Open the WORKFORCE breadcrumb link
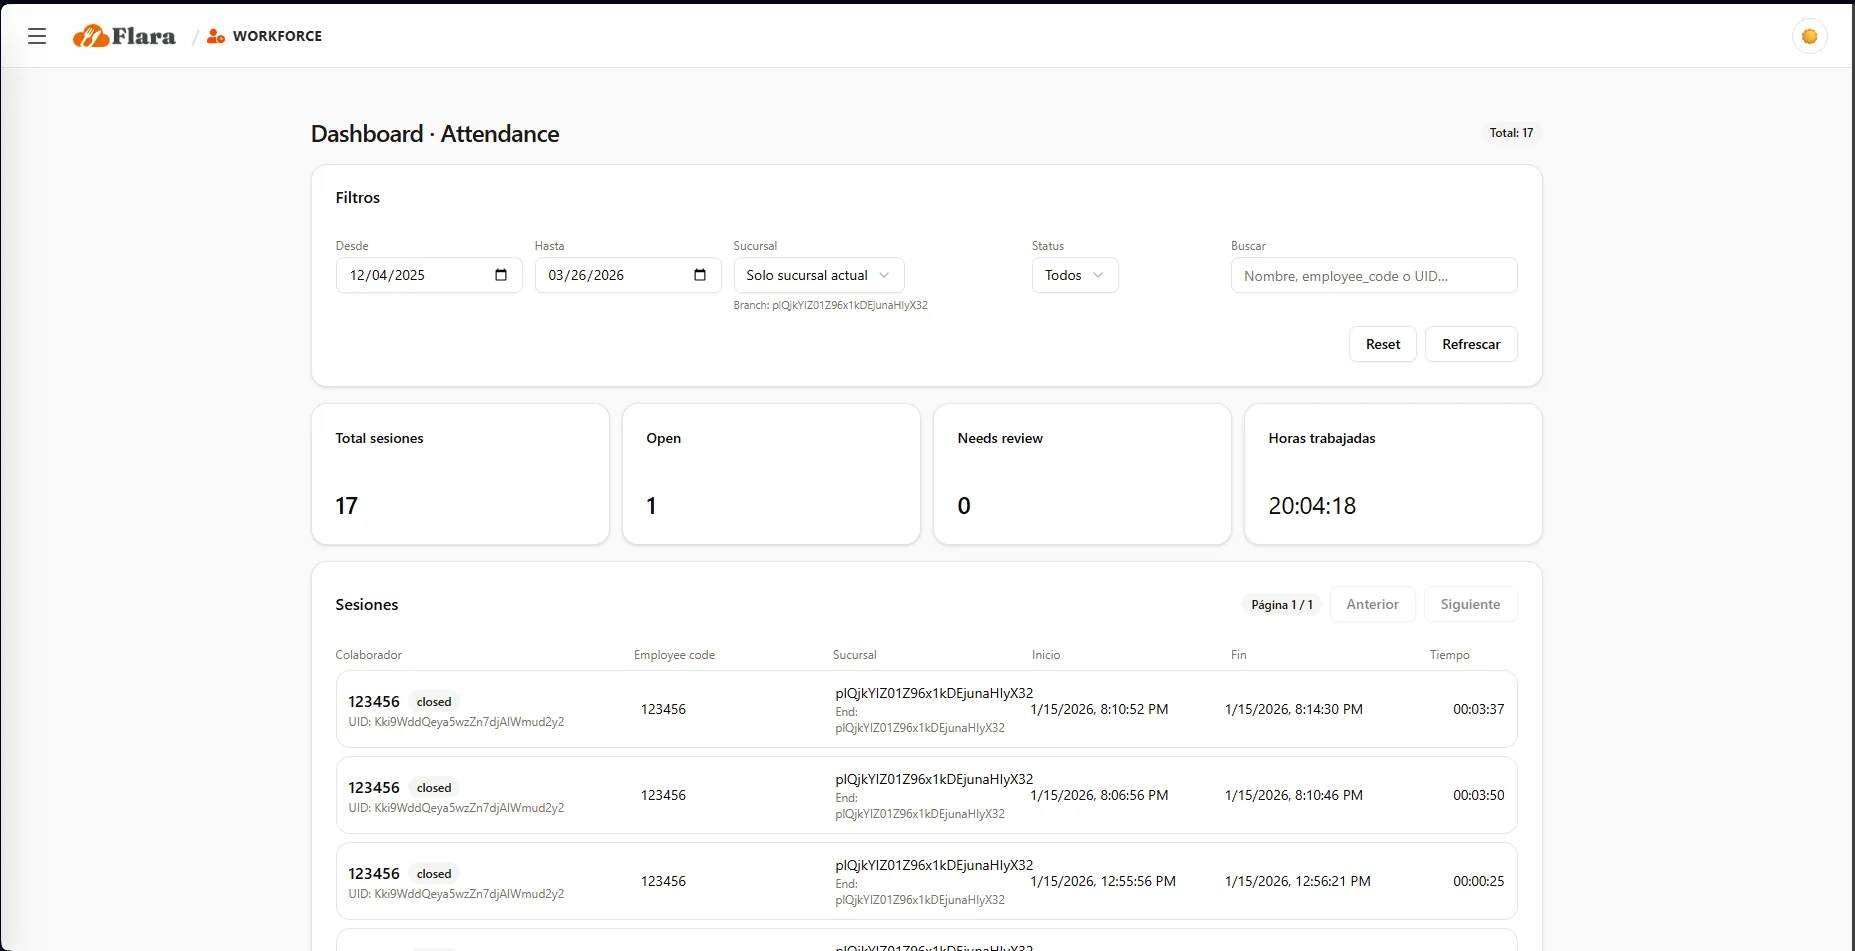1855x951 pixels. pyautogui.click(x=277, y=36)
